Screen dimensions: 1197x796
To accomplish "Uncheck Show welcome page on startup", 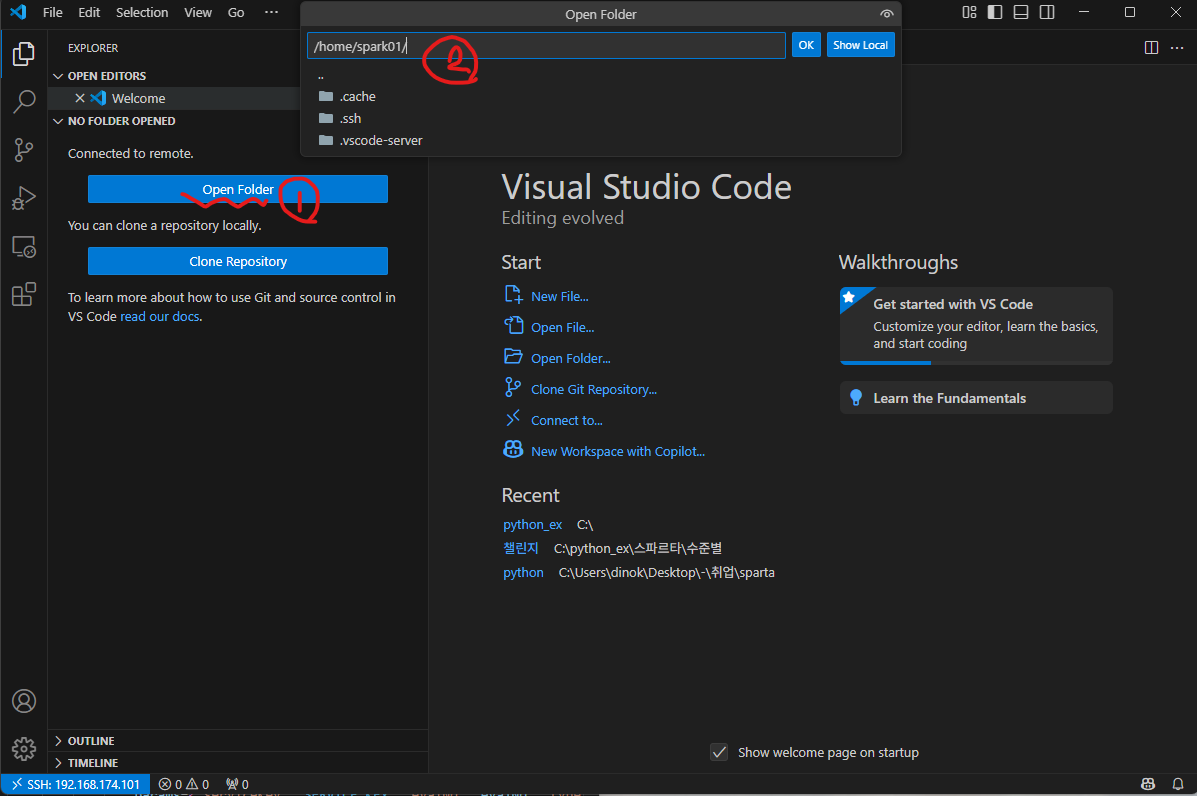I will pos(719,752).
